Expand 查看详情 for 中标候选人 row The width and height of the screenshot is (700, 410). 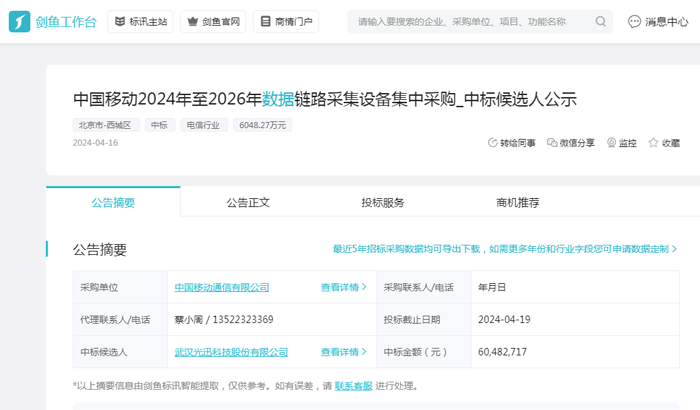point(343,352)
